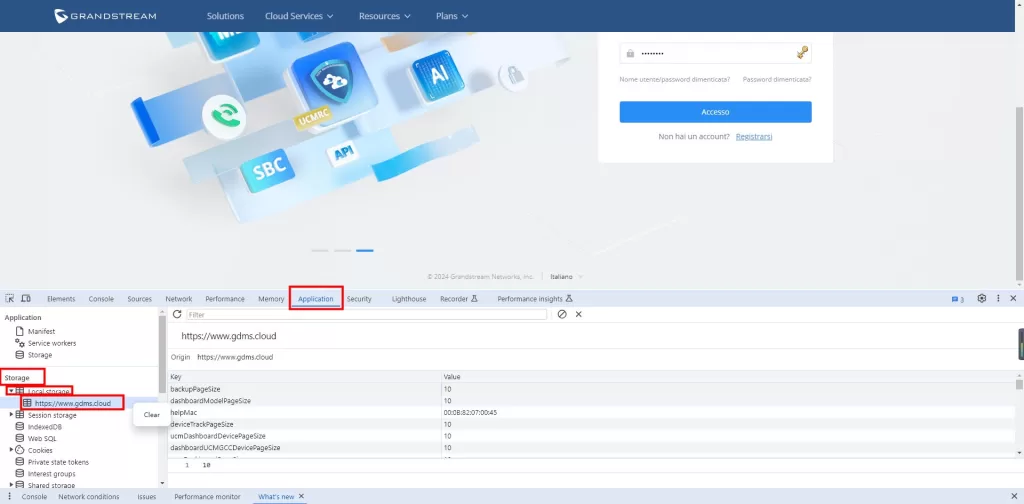The width and height of the screenshot is (1024, 504).
Task: Choose Clear from the context menu
Action: pyautogui.click(x=152, y=415)
